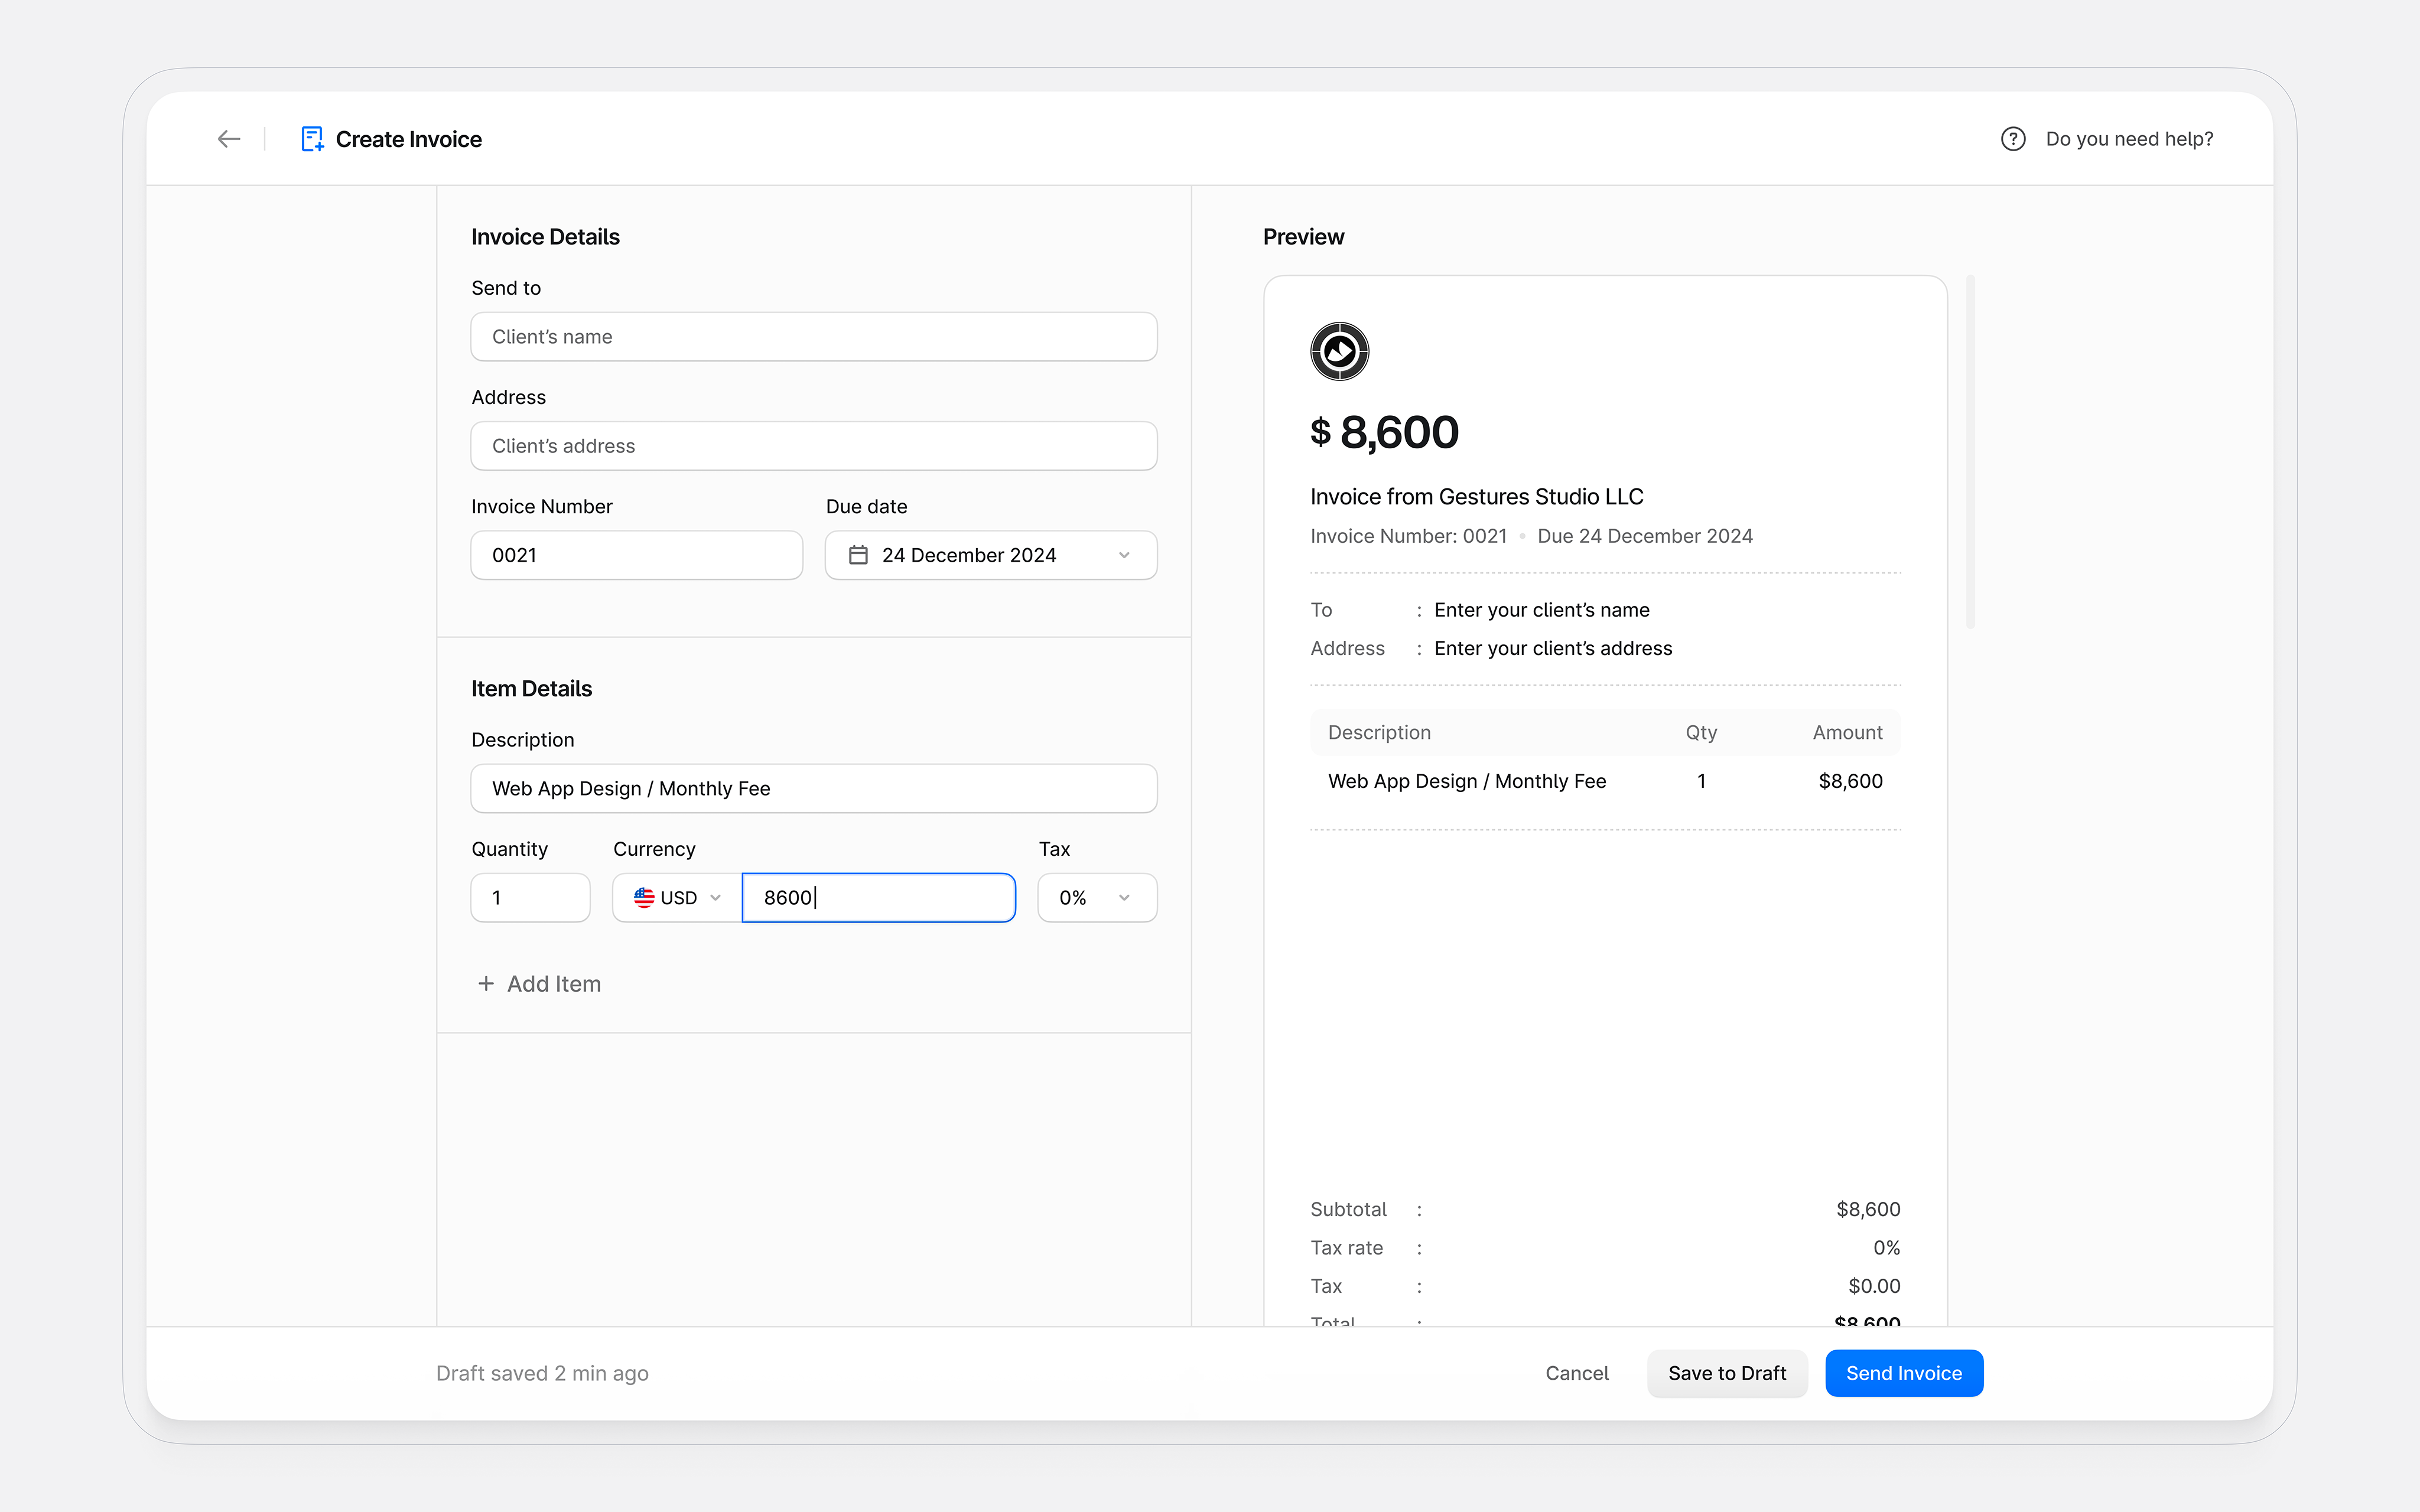Click the Gestures Studio logo in the preview
Screen dimensions: 2420x1512
click(x=1340, y=351)
